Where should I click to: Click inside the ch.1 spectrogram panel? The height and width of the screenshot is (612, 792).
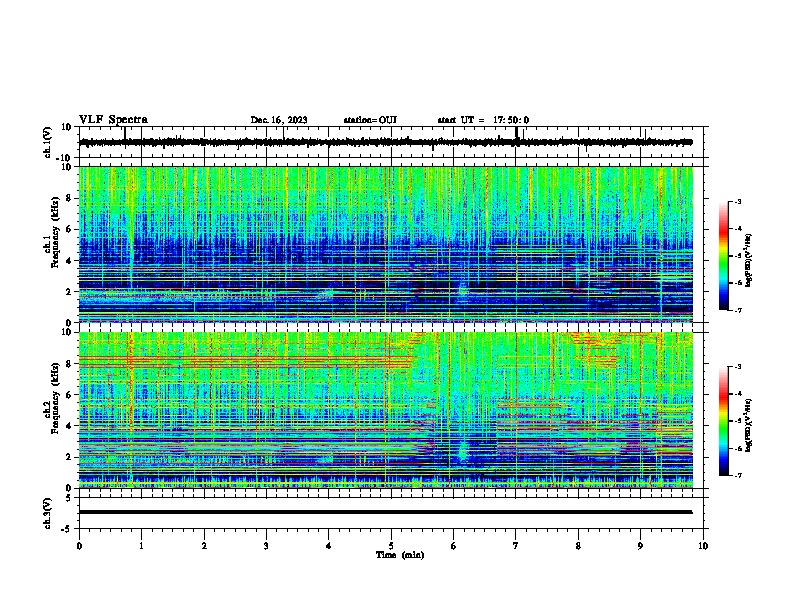coord(386,244)
